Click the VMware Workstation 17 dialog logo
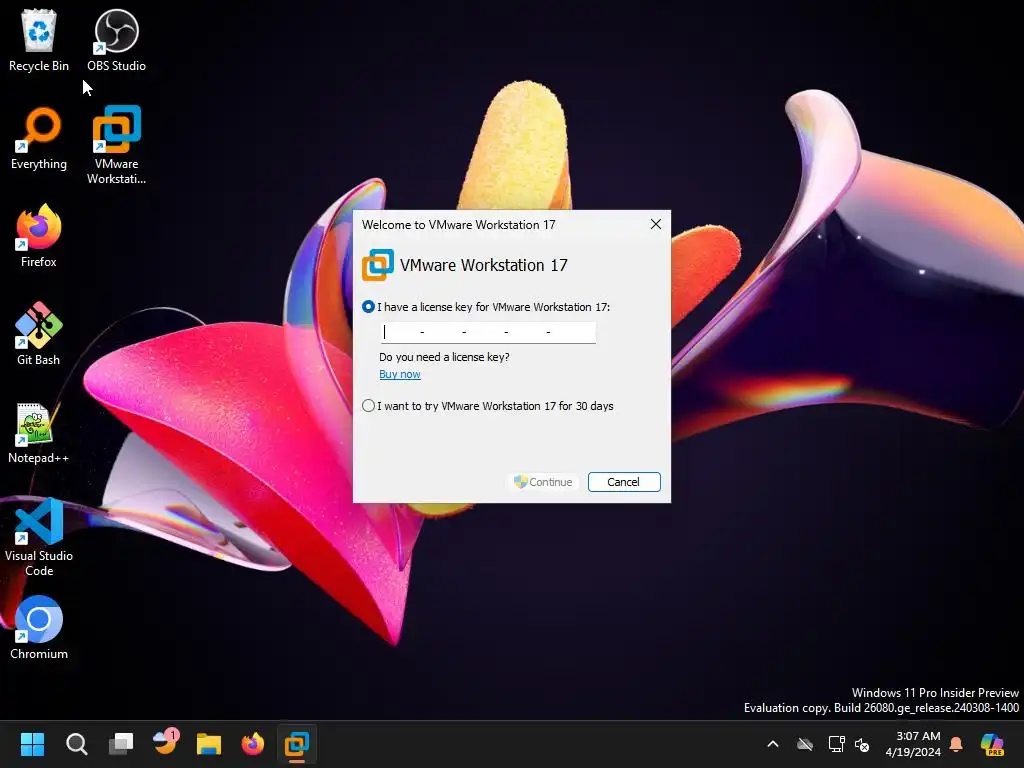This screenshot has height=768, width=1024. [x=377, y=265]
